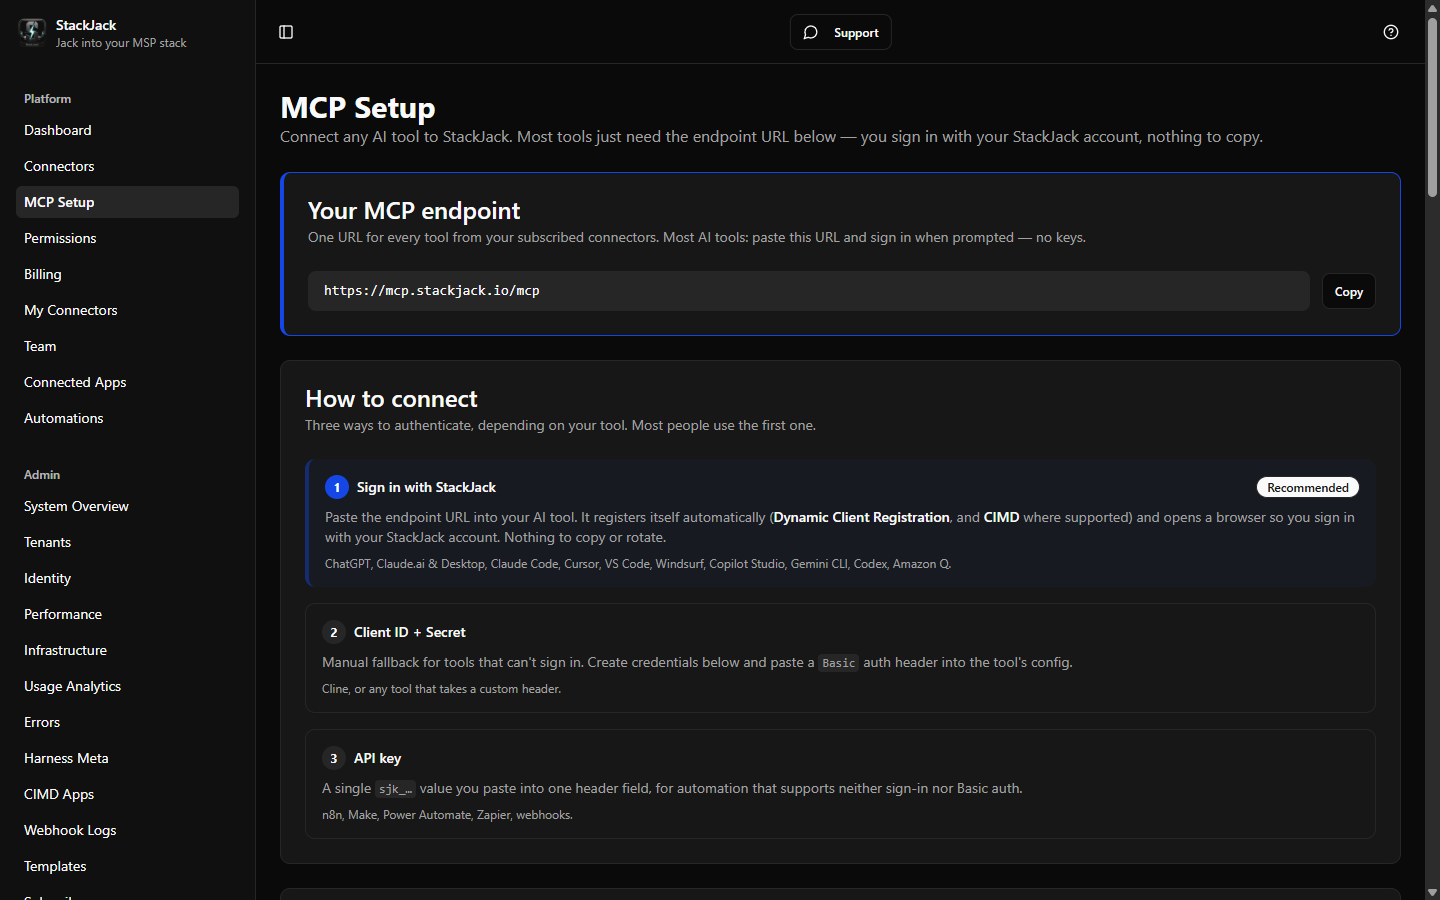Click the Admin section label
Image resolution: width=1440 pixels, height=900 pixels.
[42, 475]
